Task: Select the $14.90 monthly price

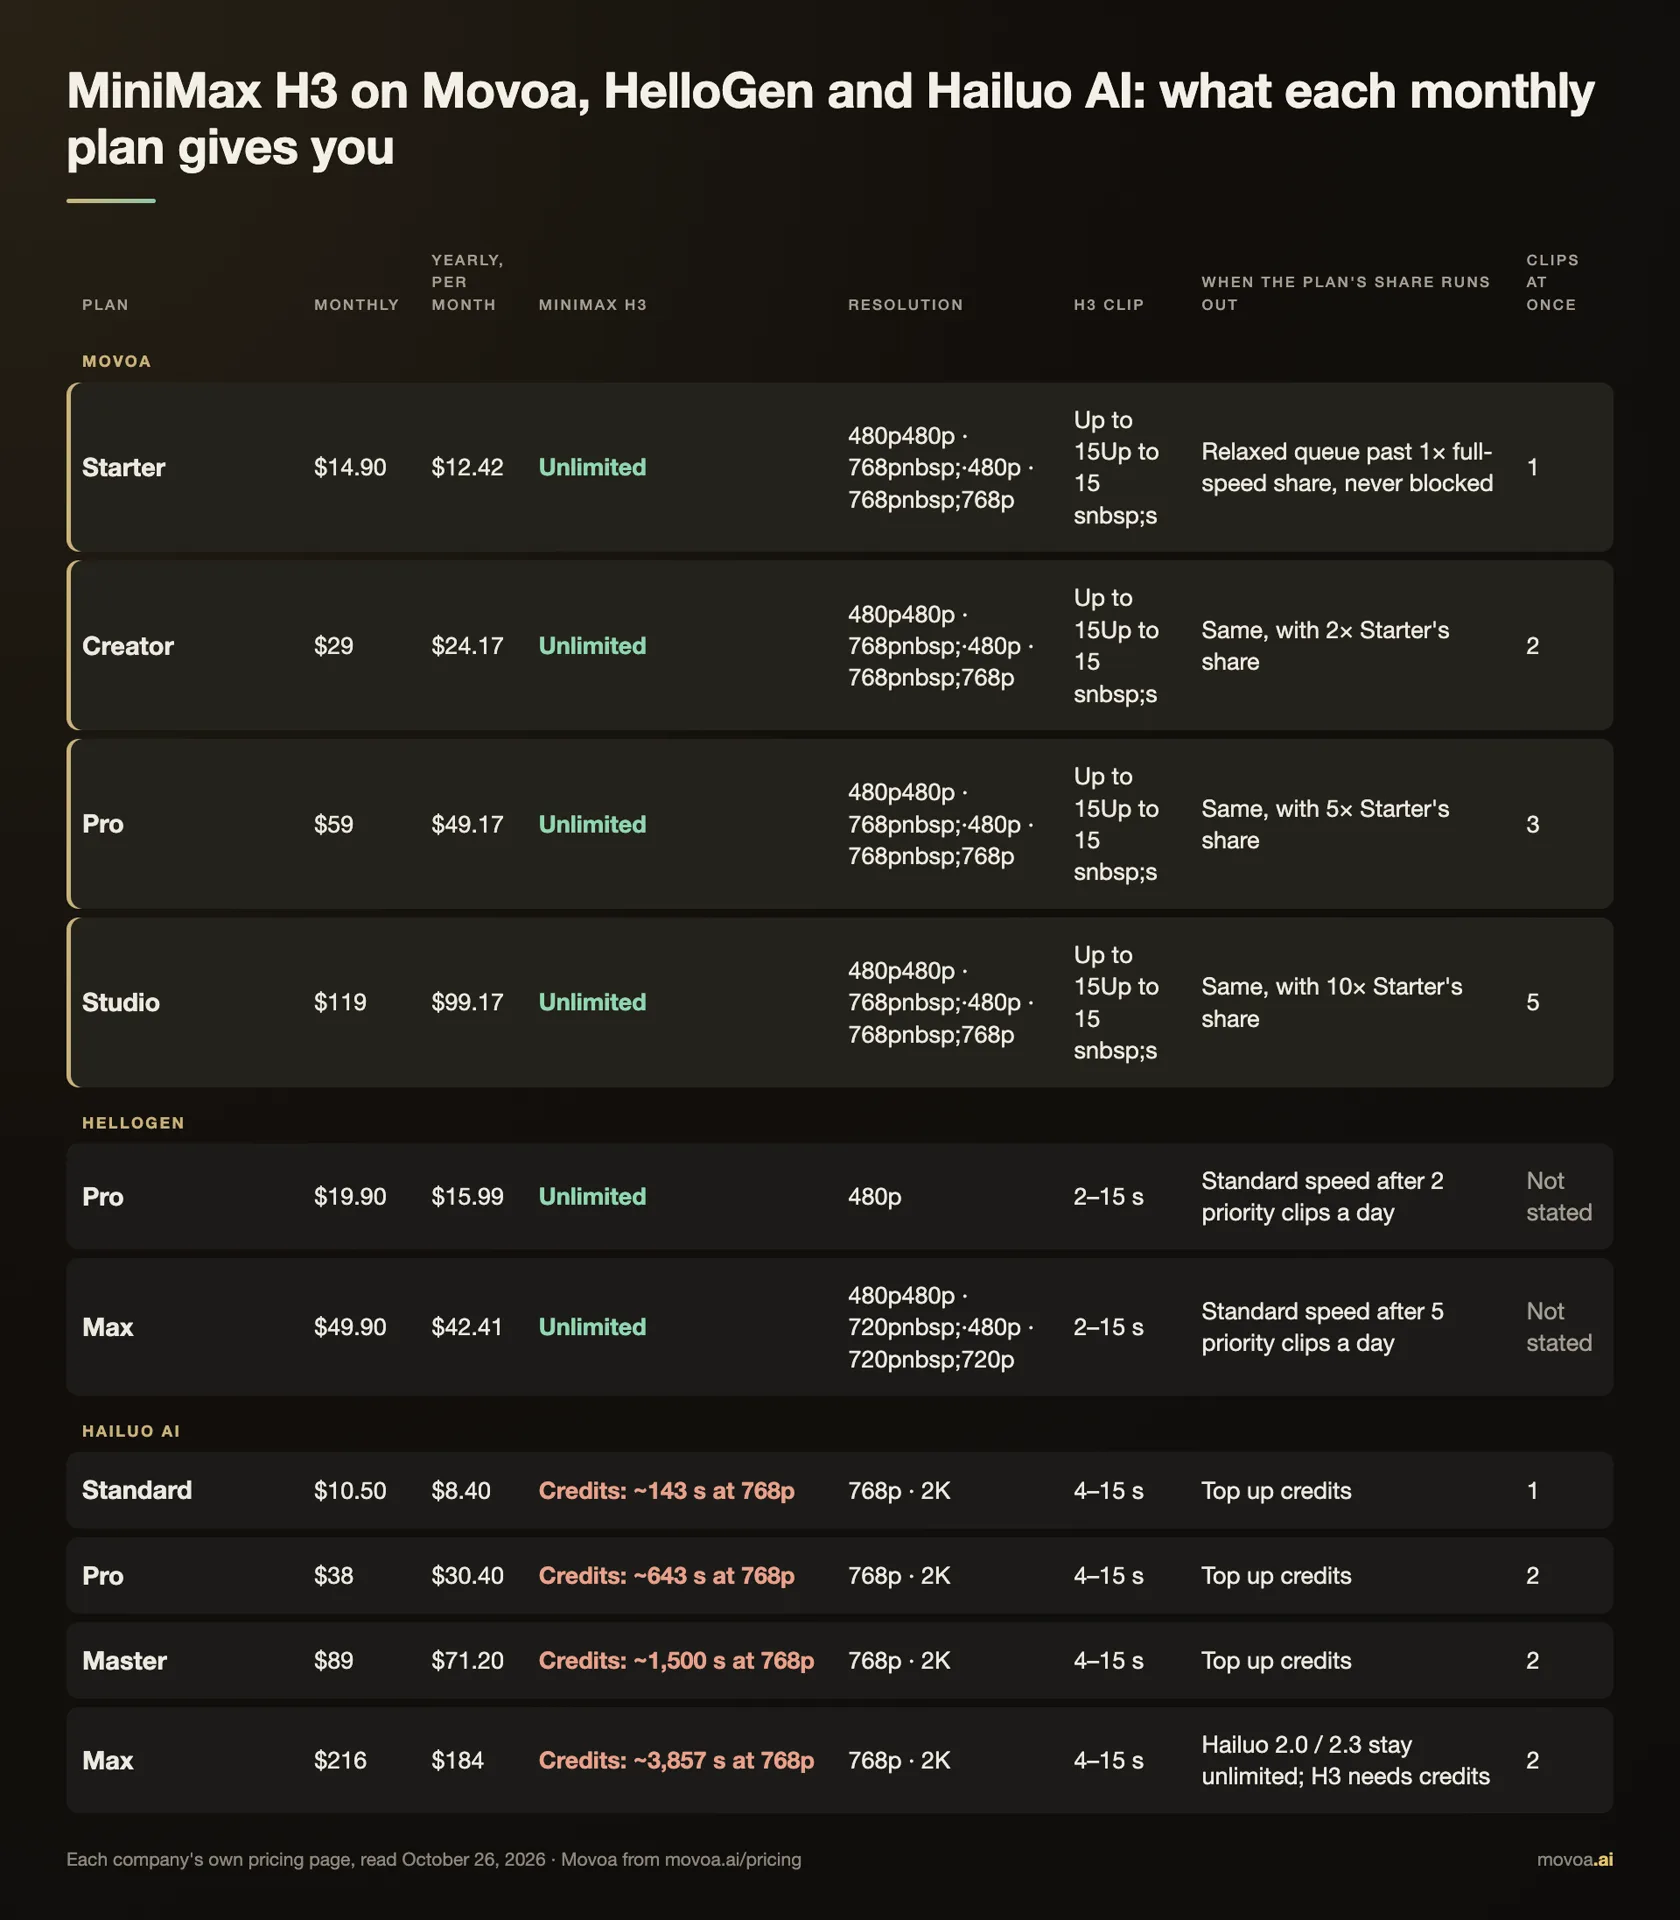Action: (x=349, y=467)
